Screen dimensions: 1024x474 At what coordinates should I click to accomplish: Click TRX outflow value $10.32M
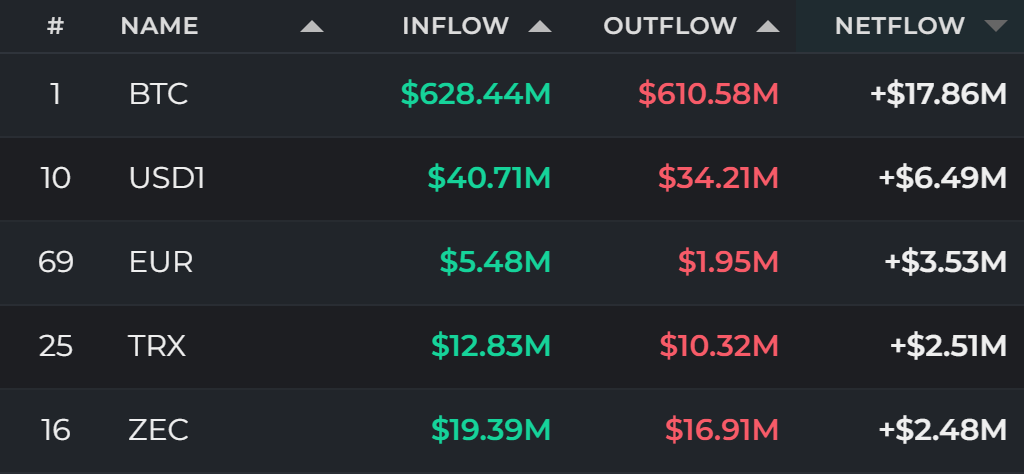(x=719, y=346)
